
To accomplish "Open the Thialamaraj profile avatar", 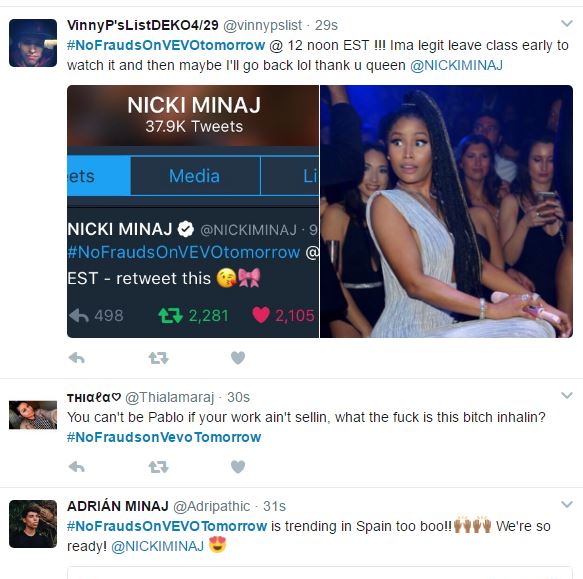I will pos(33,415).
